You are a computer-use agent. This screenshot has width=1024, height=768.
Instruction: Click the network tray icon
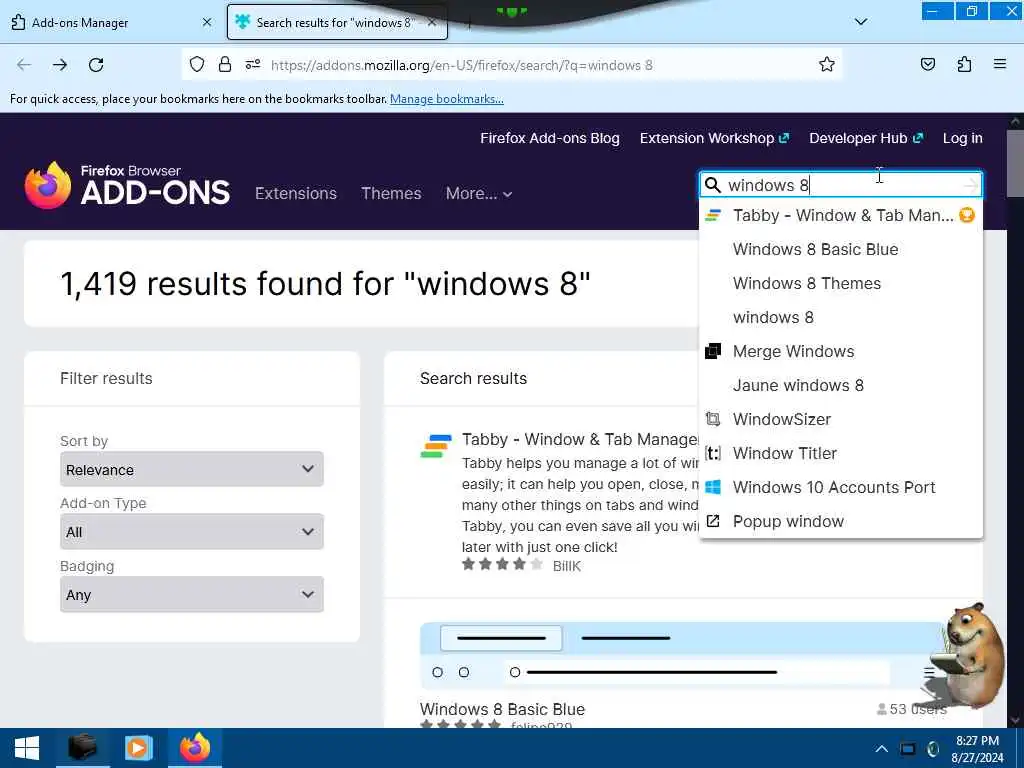908,749
